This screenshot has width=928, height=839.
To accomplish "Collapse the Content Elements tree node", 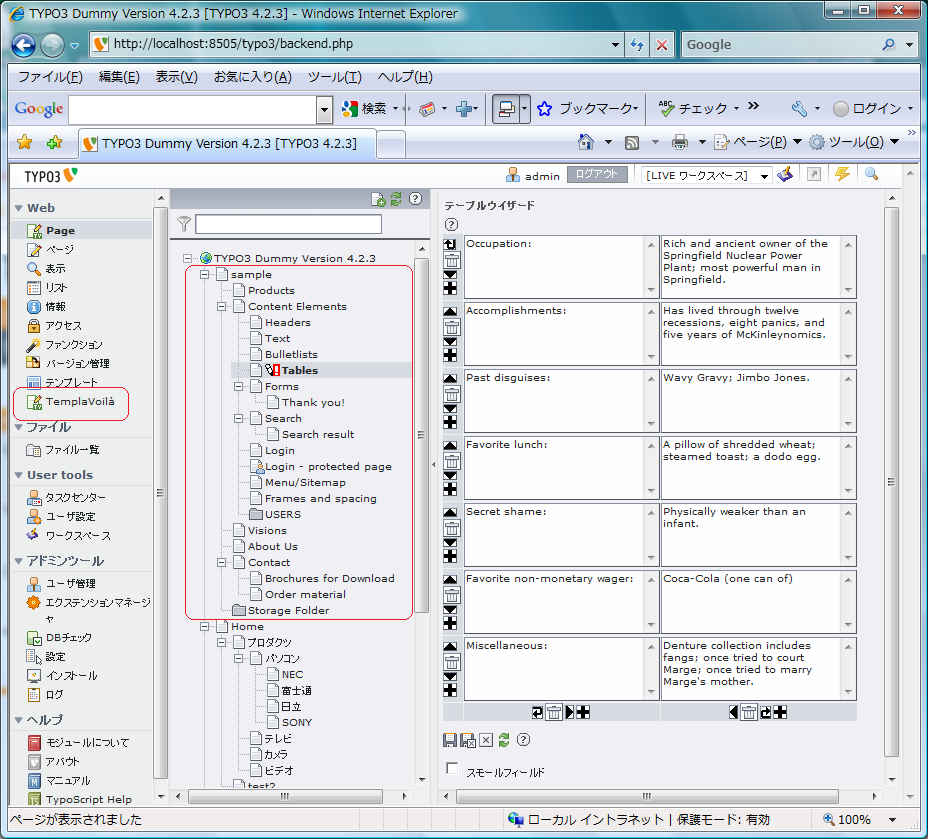I will [x=221, y=306].
